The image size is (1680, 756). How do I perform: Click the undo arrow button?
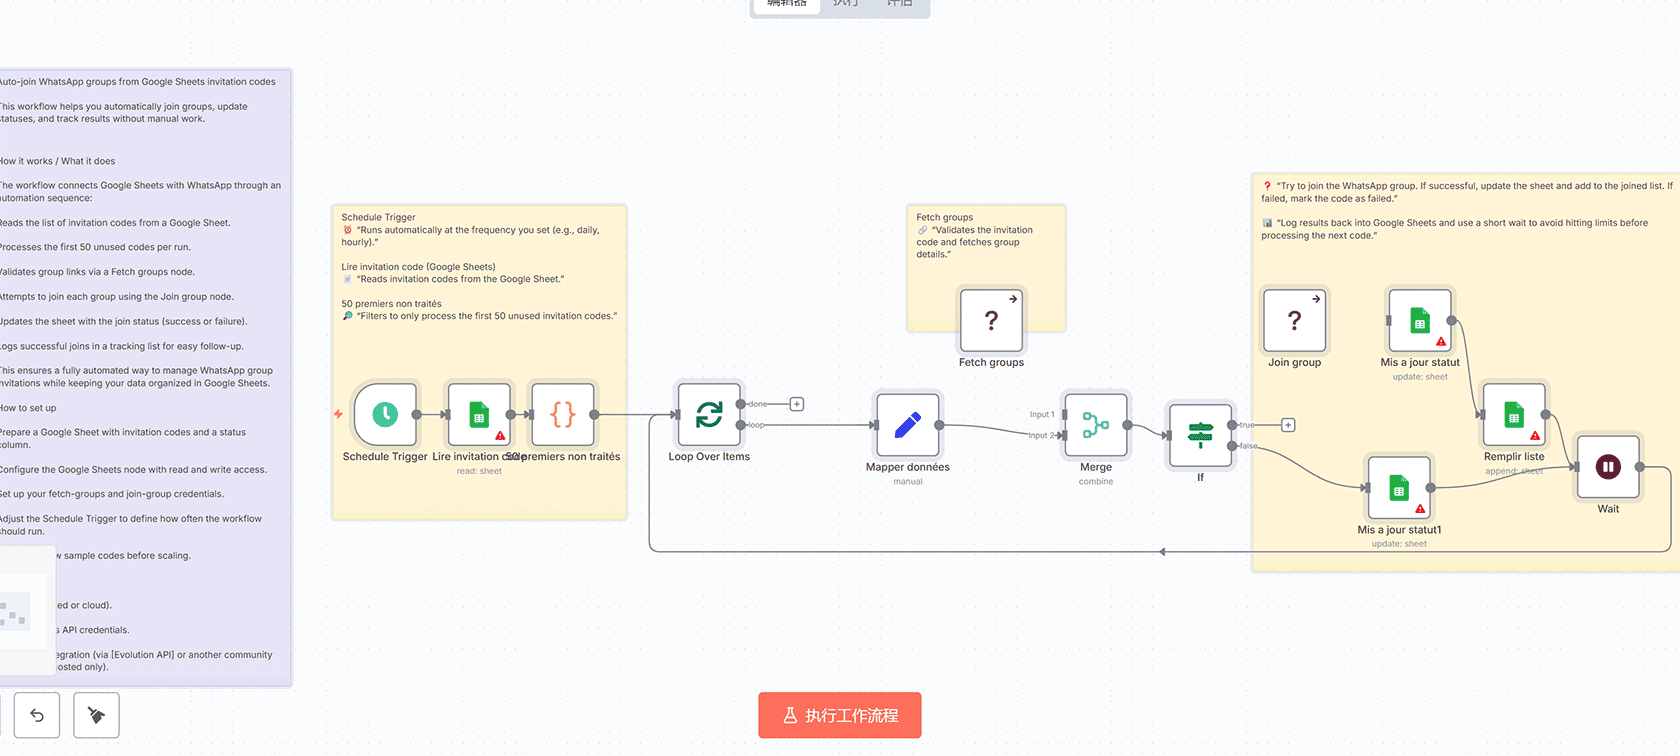37,715
